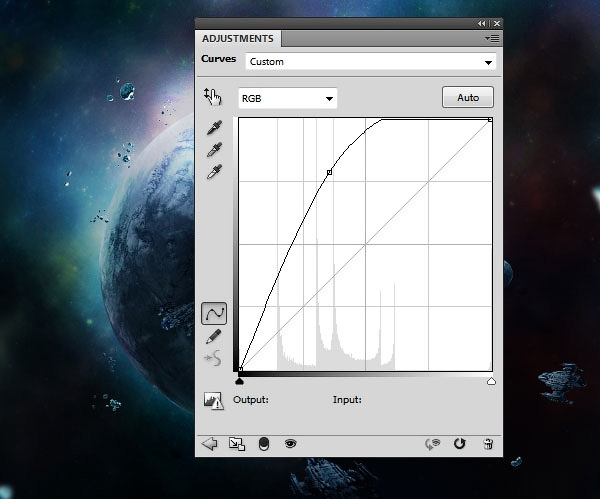Pick the white point eyedropper
The width and height of the screenshot is (600, 499).
(214, 172)
